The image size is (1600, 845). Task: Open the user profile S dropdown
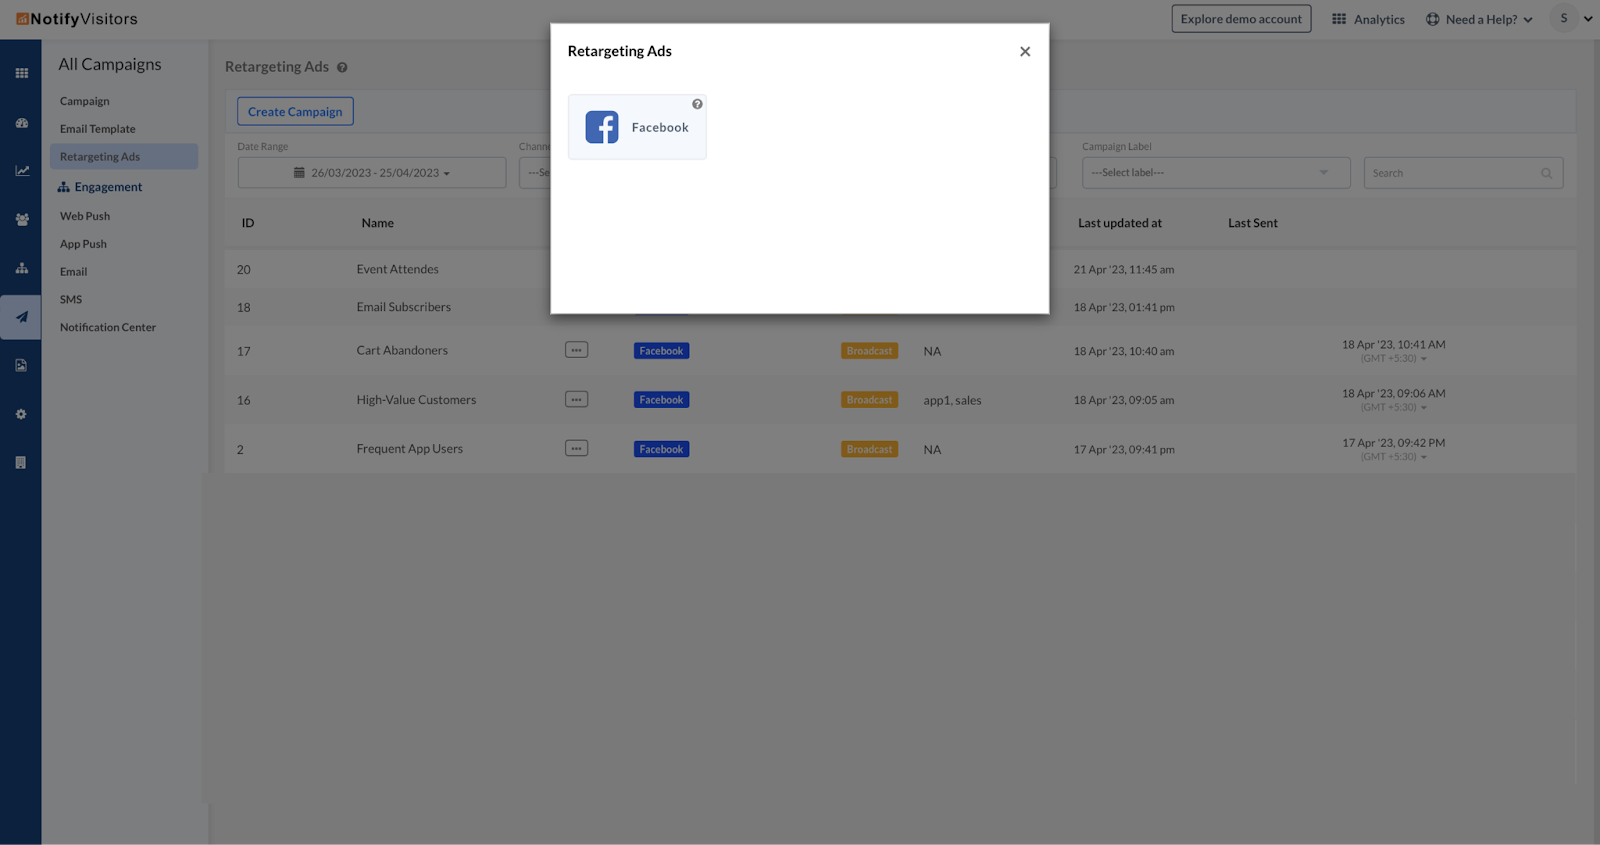1571,18
